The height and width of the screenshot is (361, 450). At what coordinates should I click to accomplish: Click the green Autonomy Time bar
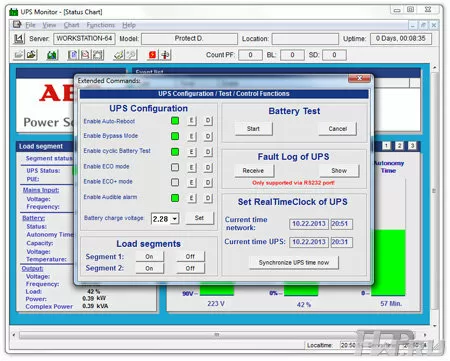389,263
